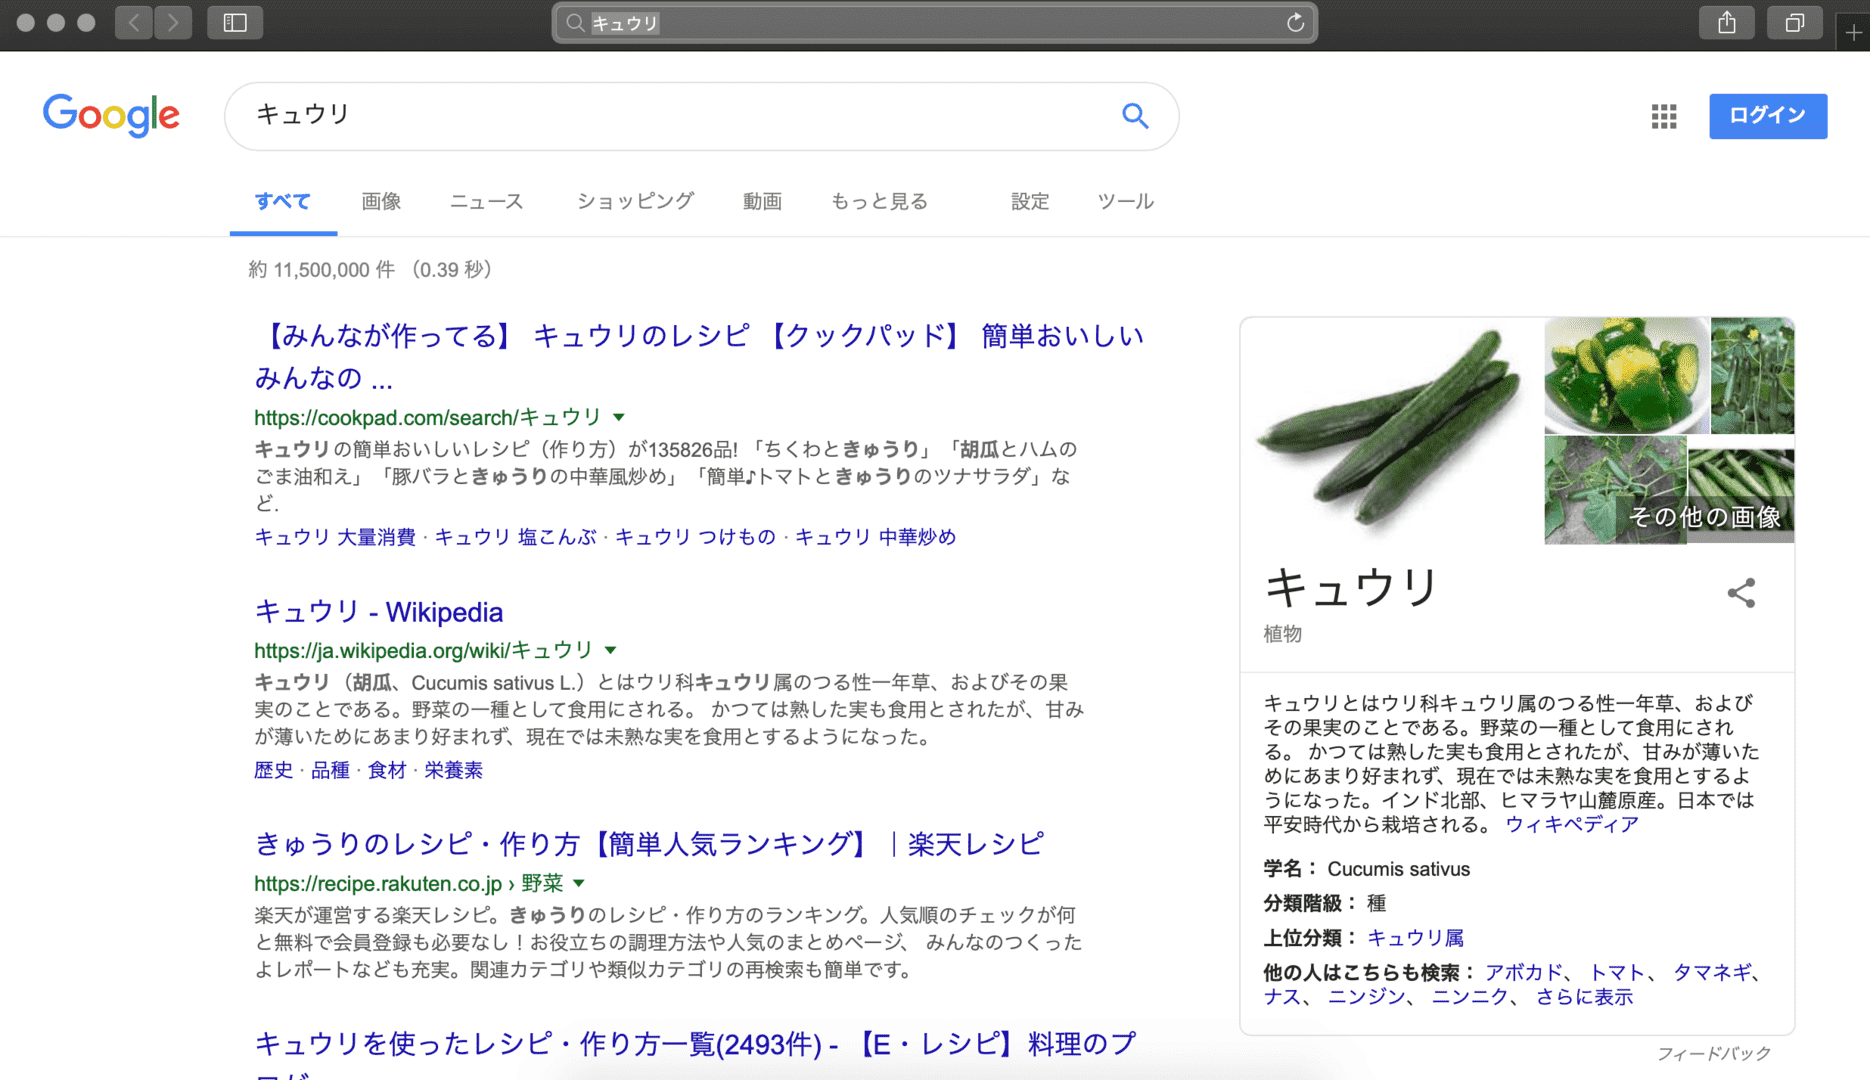The height and width of the screenshot is (1080, 1870).
Task: Open the 楽天レシピ ranking result
Action: point(649,844)
